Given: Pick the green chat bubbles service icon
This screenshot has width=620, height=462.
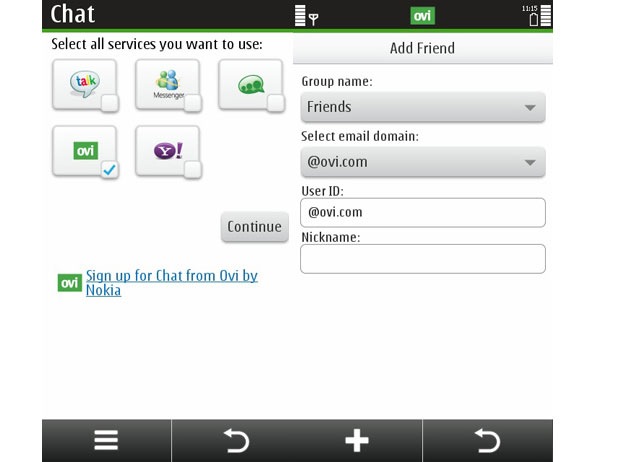Looking at the screenshot, I should (250, 84).
